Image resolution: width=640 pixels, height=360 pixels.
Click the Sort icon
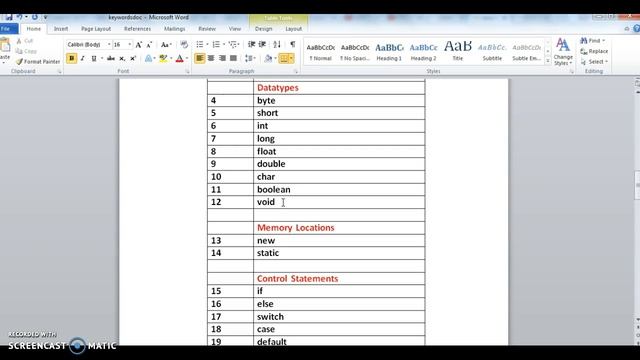(x=277, y=44)
